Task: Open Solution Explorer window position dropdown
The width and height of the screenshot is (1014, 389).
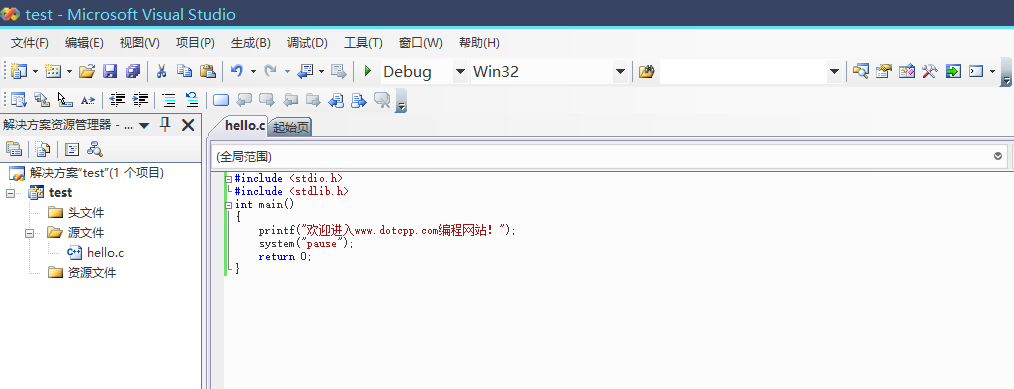Action: point(144,125)
